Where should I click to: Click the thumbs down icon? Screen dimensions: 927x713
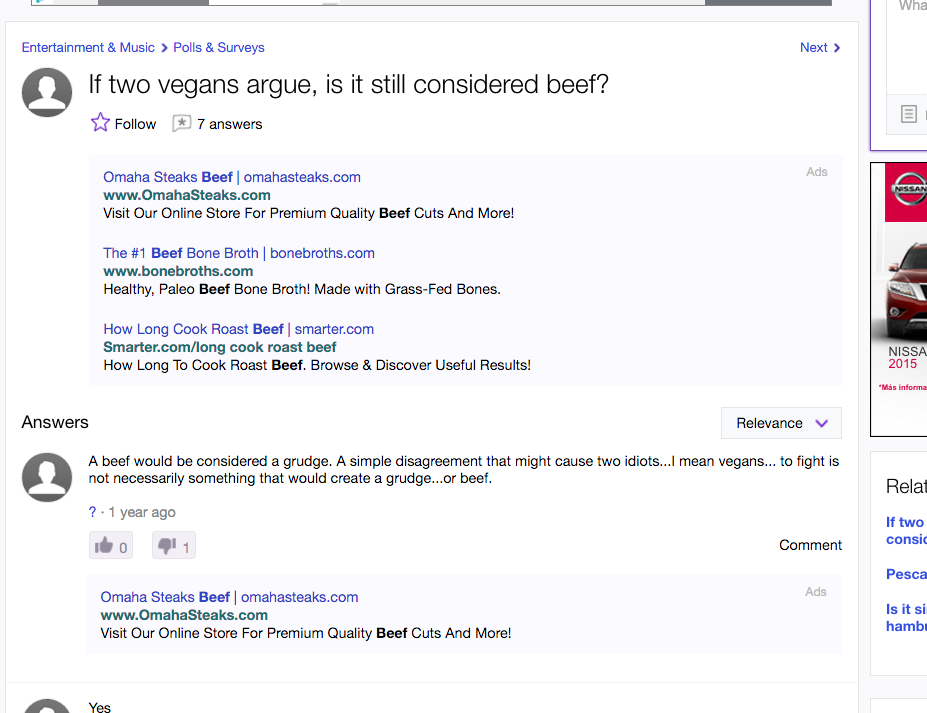pyautogui.click(x=167, y=546)
